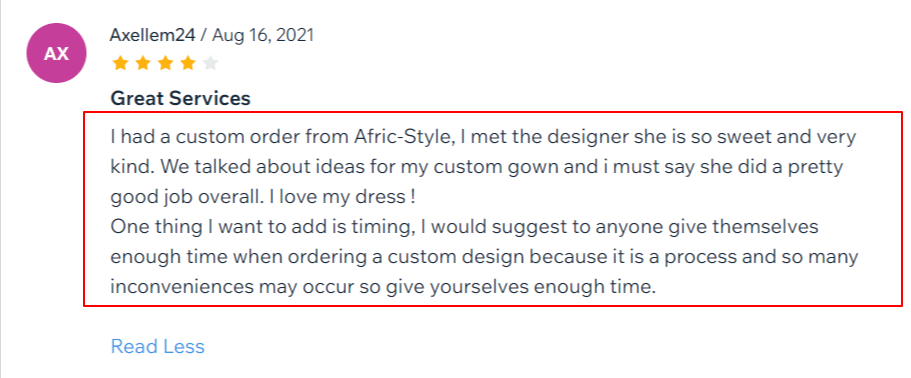Click the line starting 'One thing I want'

(464, 227)
